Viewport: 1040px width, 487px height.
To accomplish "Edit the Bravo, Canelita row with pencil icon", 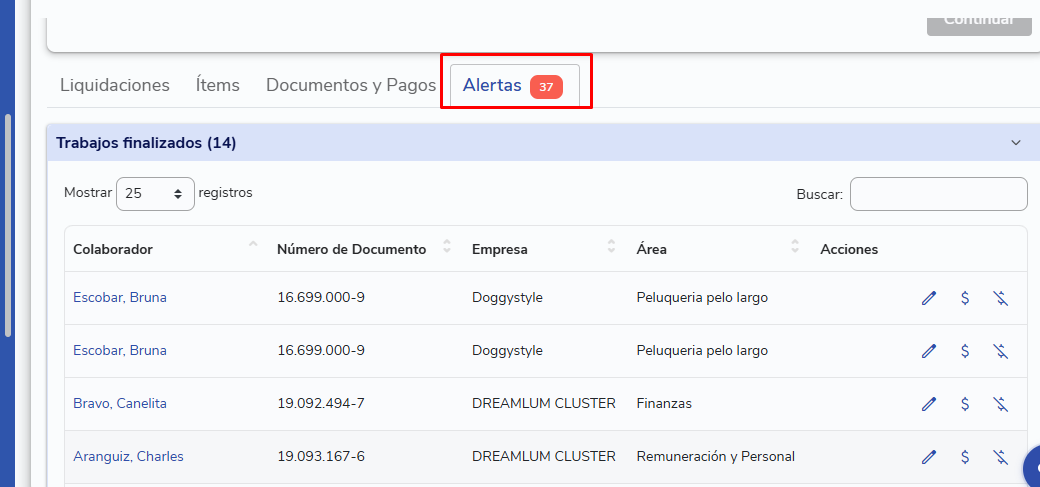I will tap(929, 403).
